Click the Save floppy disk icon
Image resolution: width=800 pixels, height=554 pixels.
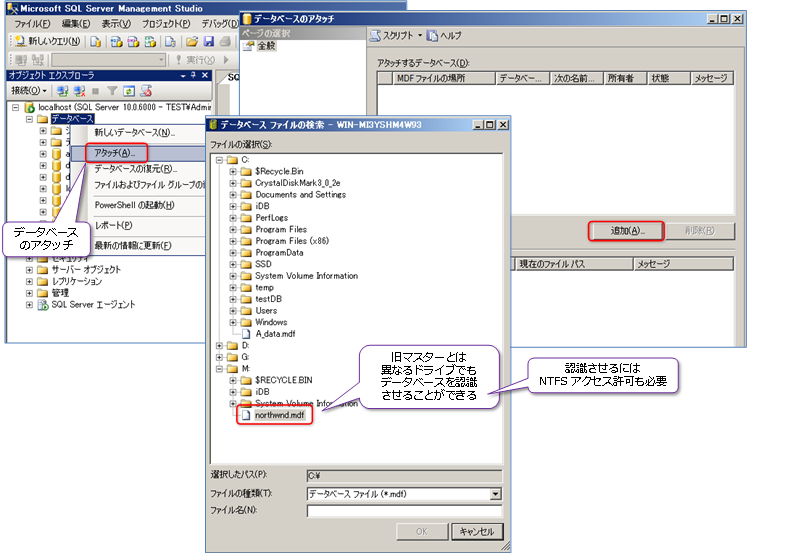click(x=208, y=41)
